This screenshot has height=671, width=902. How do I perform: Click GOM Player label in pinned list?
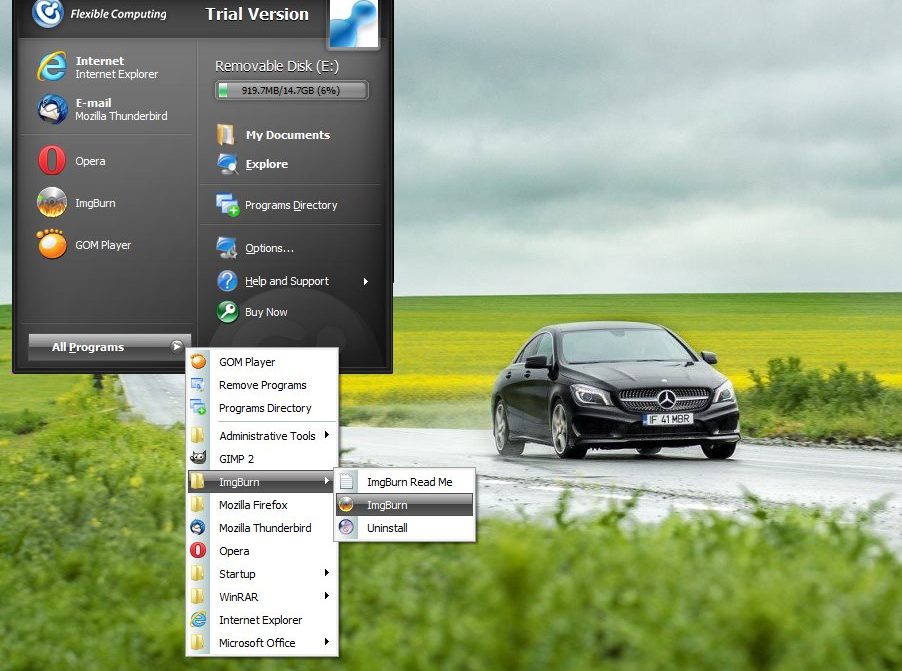tap(103, 245)
